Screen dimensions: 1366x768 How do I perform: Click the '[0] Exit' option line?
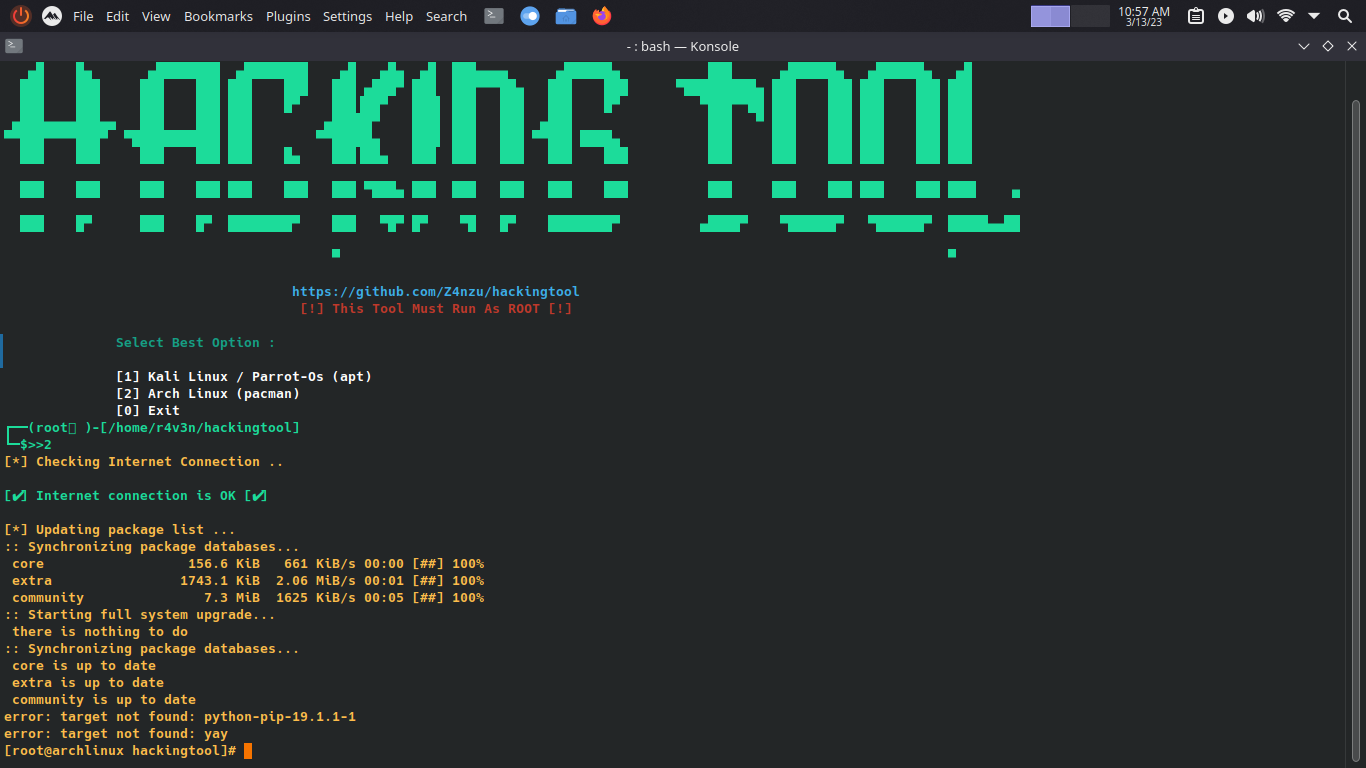pos(148,411)
